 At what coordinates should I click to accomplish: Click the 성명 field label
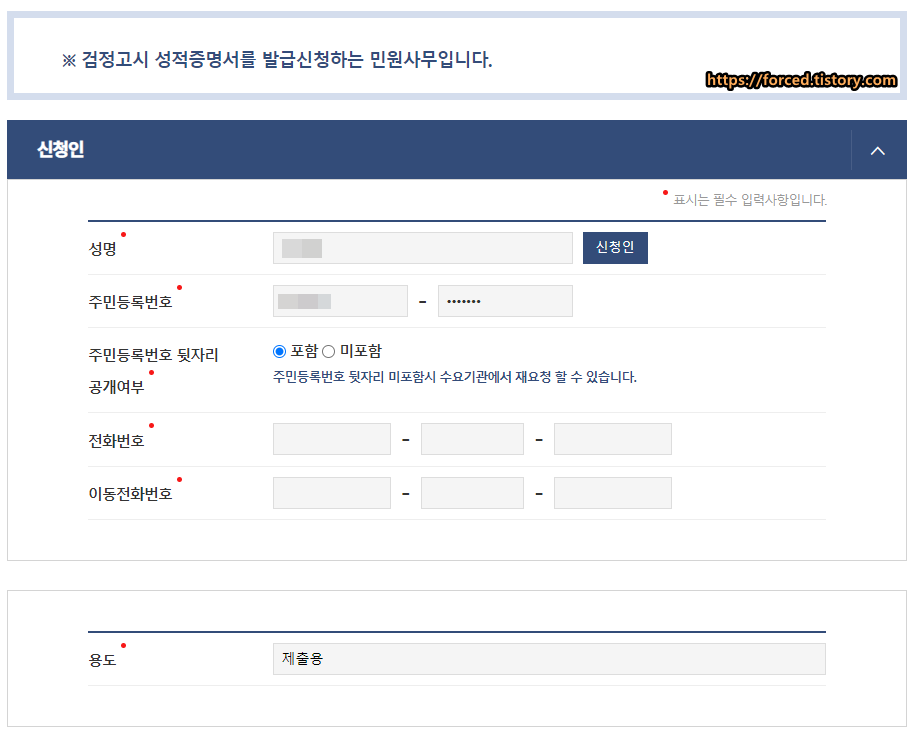[x=103, y=249]
